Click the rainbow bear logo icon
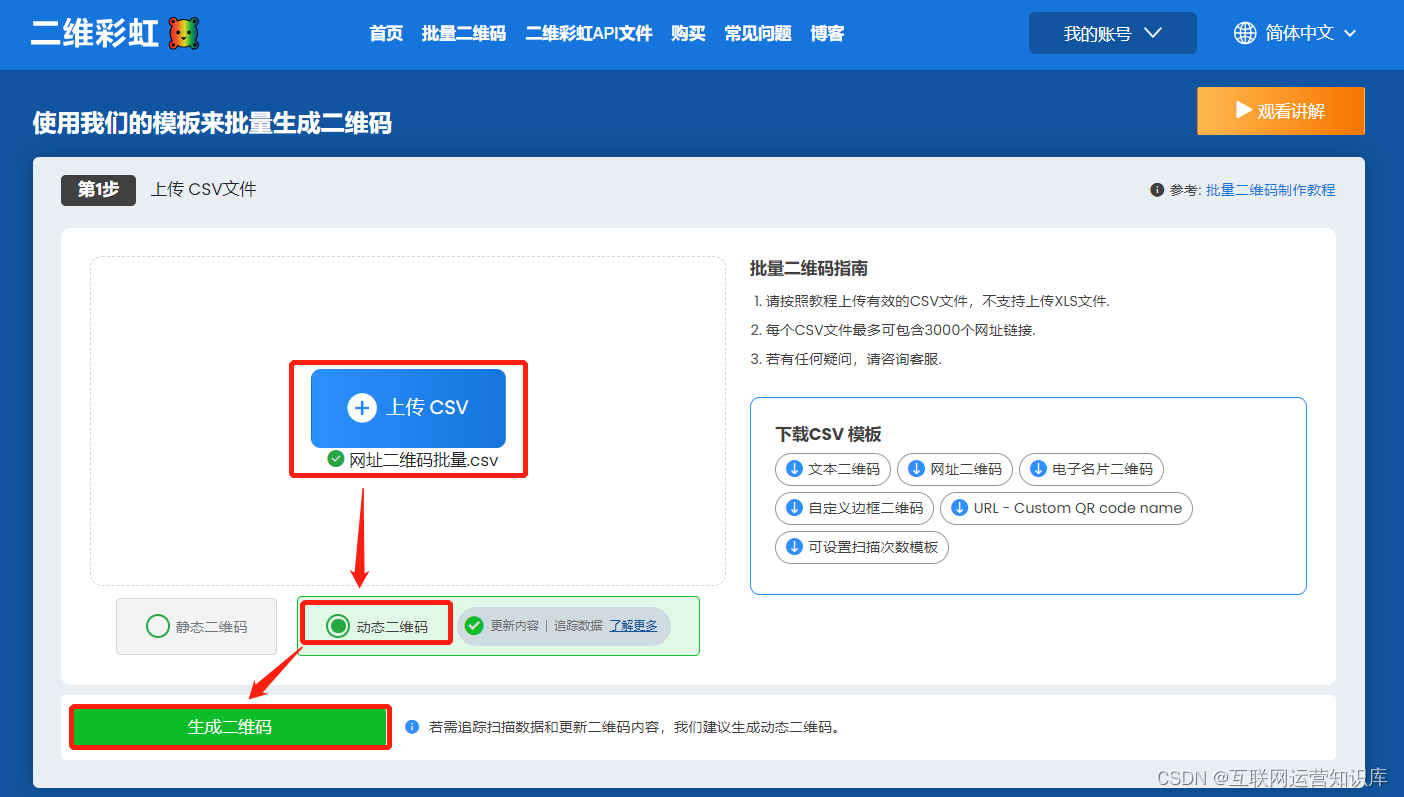 (x=182, y=34)
